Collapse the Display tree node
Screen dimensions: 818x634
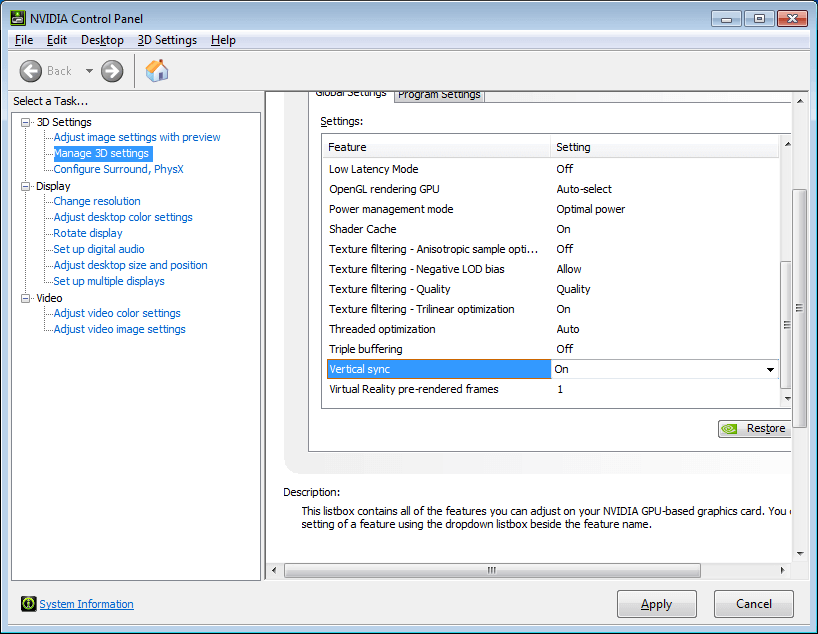[25, 186]
